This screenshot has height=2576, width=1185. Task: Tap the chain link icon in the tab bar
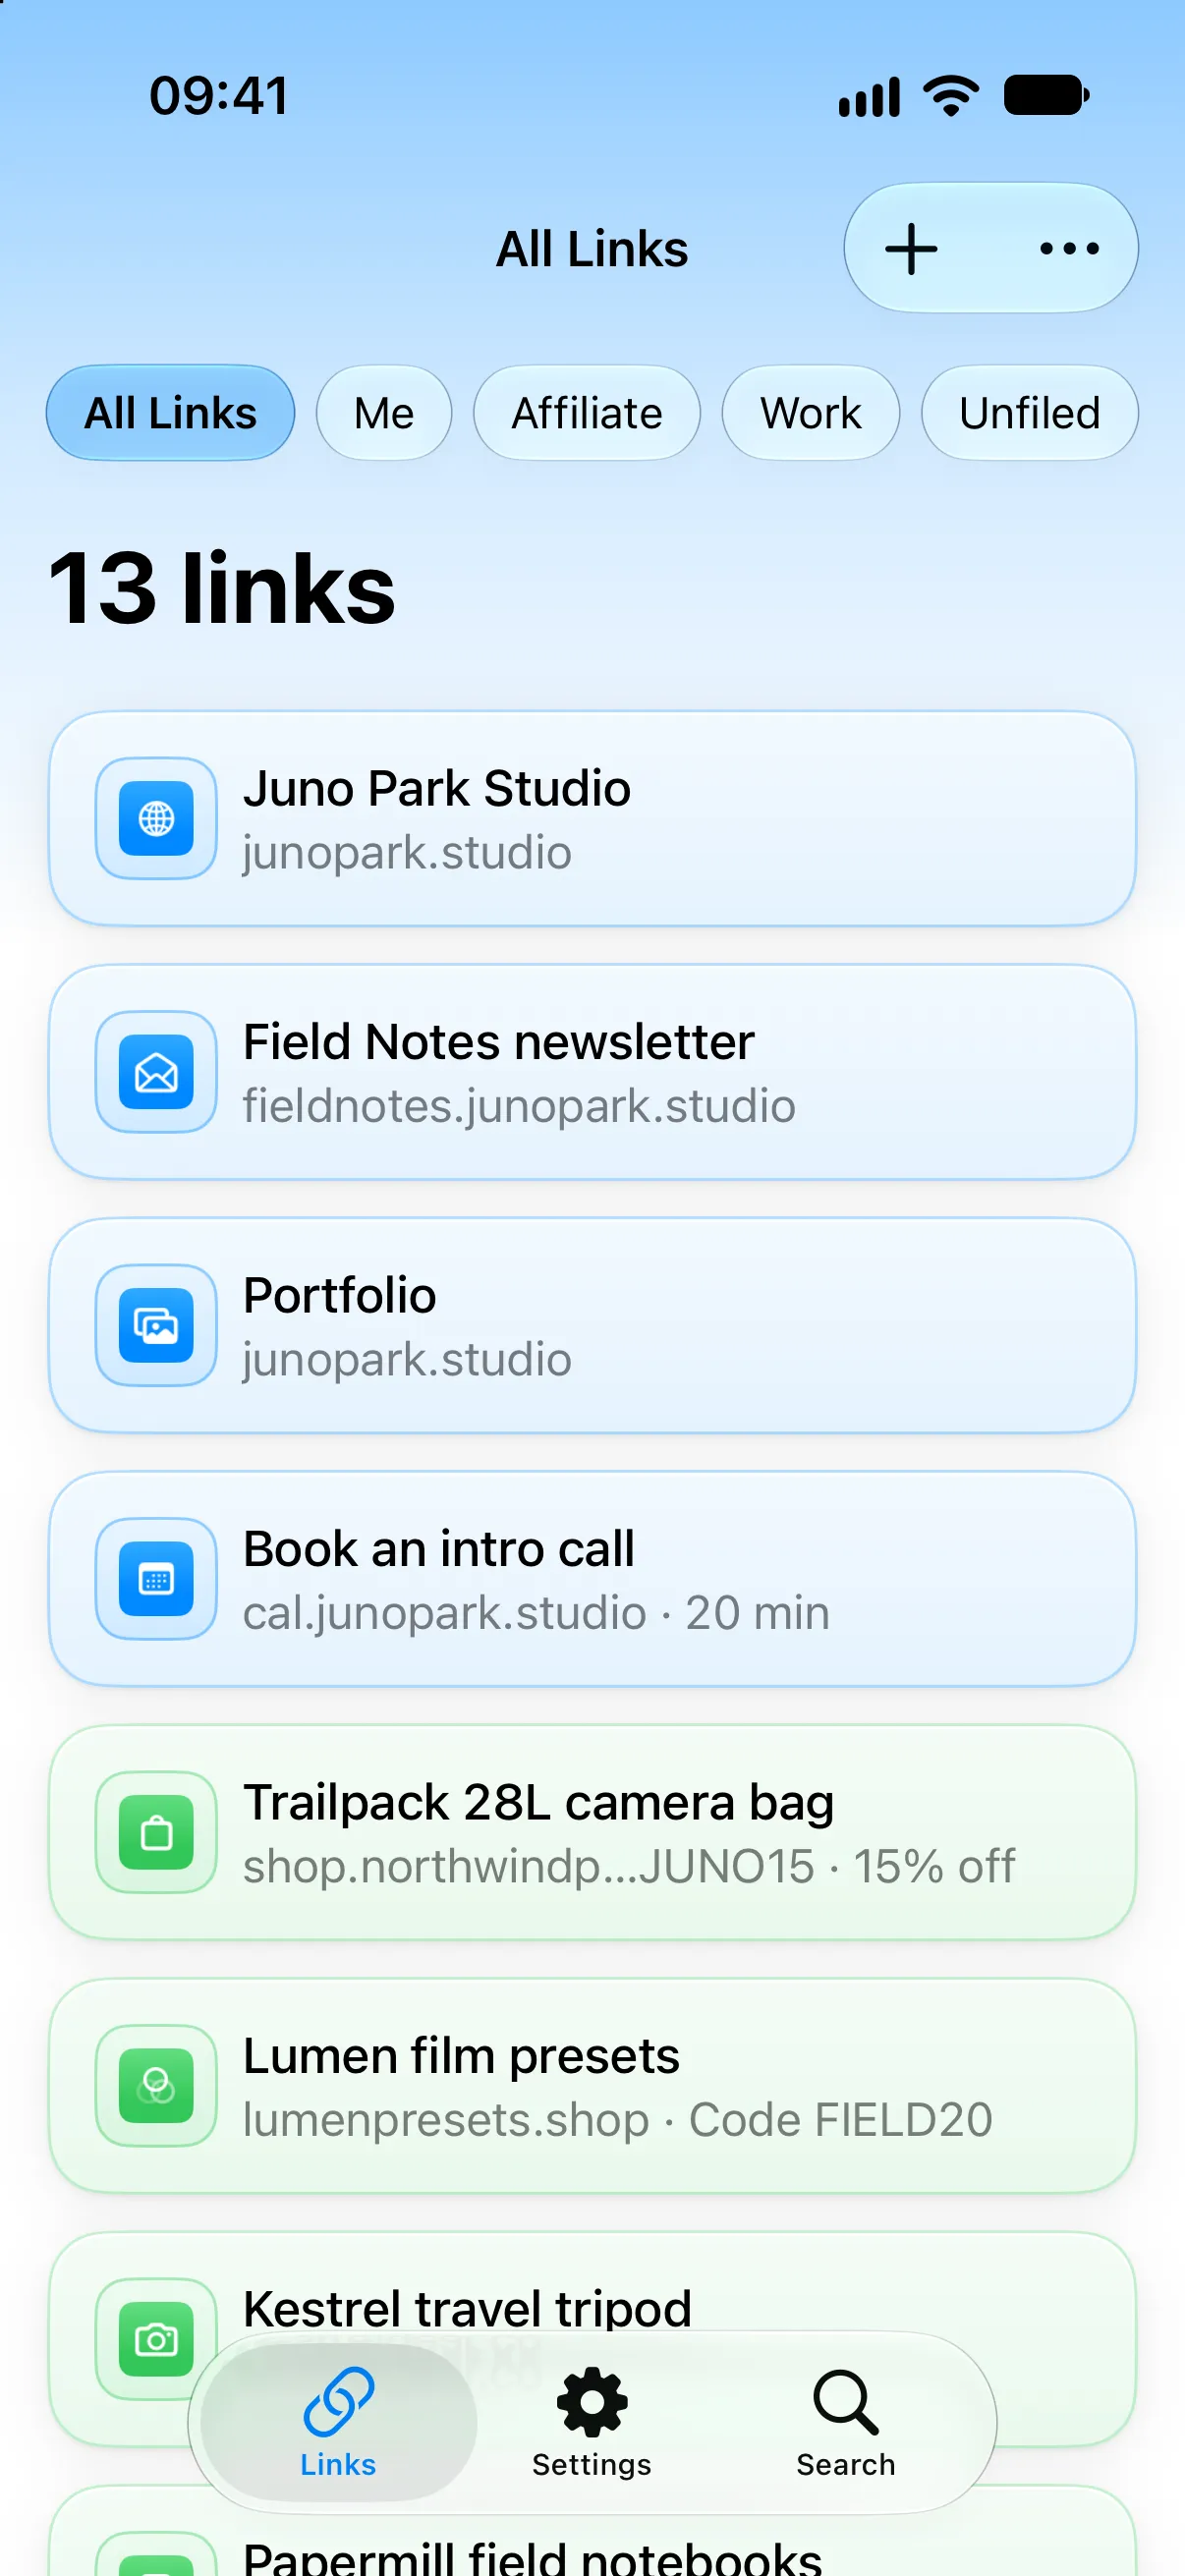(x=338, y=2401)
